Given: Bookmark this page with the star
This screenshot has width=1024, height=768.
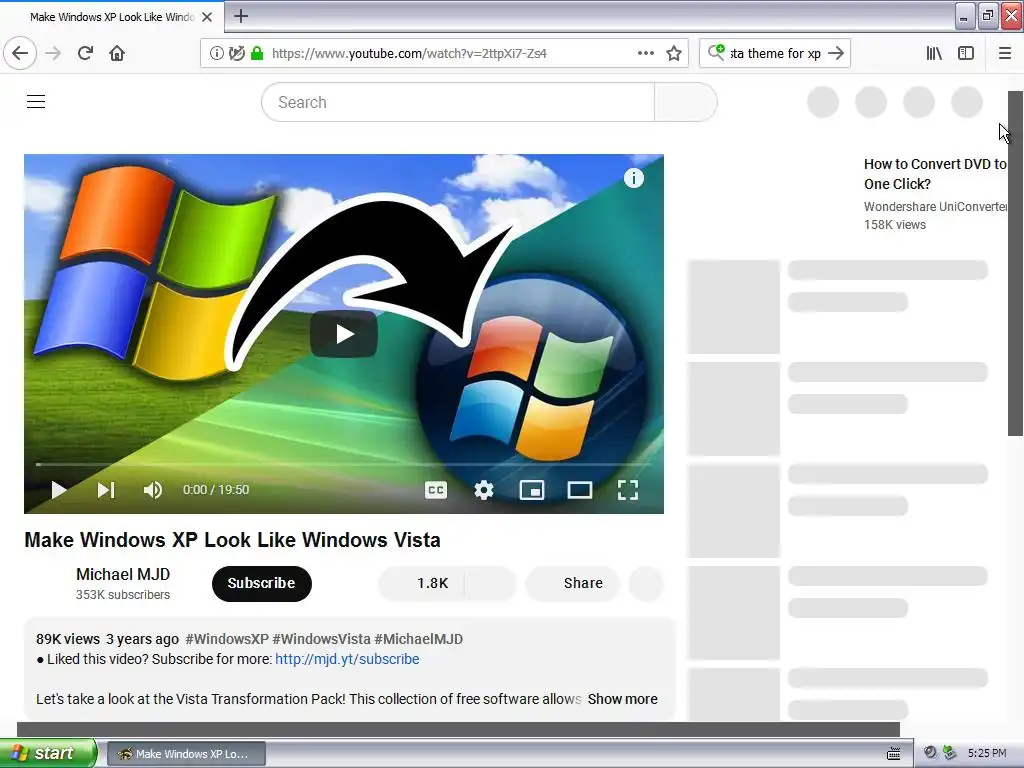Looking at the screenshot, I should click(674, 53).
